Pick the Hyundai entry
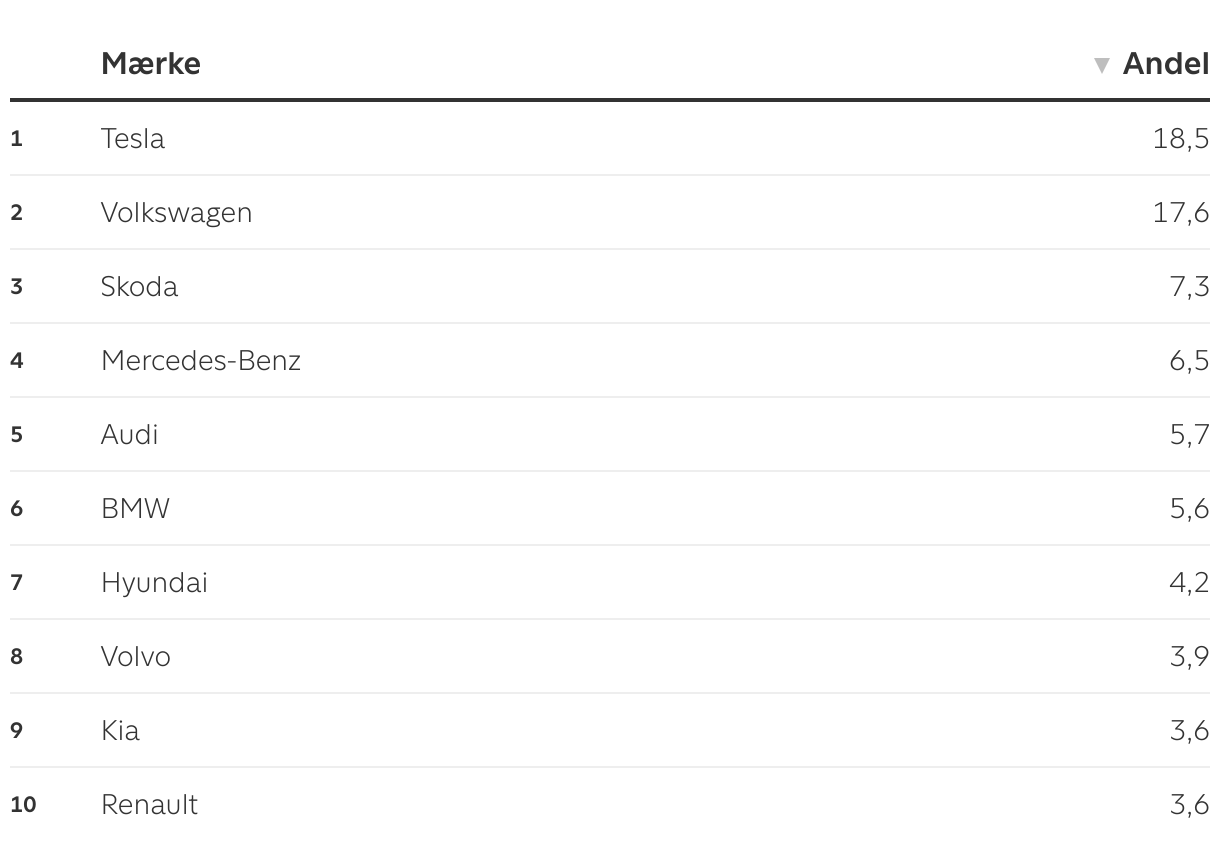Viewport: 1220px width, 850px height. (x=154, y=583)
